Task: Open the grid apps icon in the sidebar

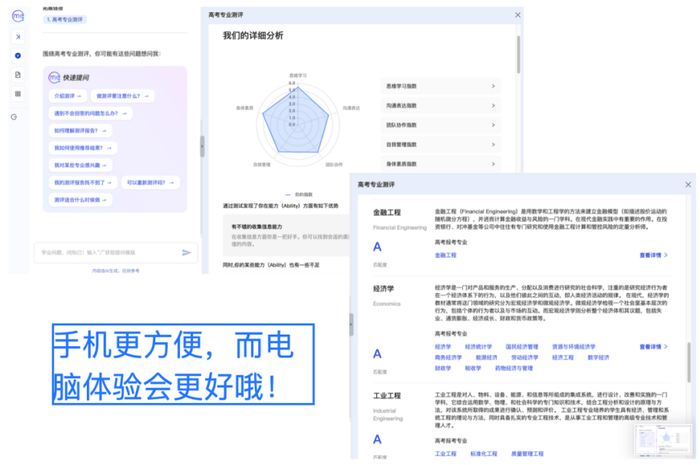Action: (x=18, y=94)
